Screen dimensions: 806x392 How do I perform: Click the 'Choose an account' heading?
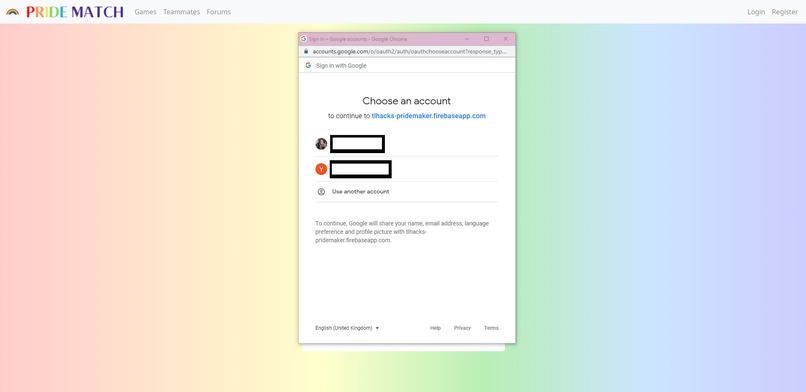(407, 101)
